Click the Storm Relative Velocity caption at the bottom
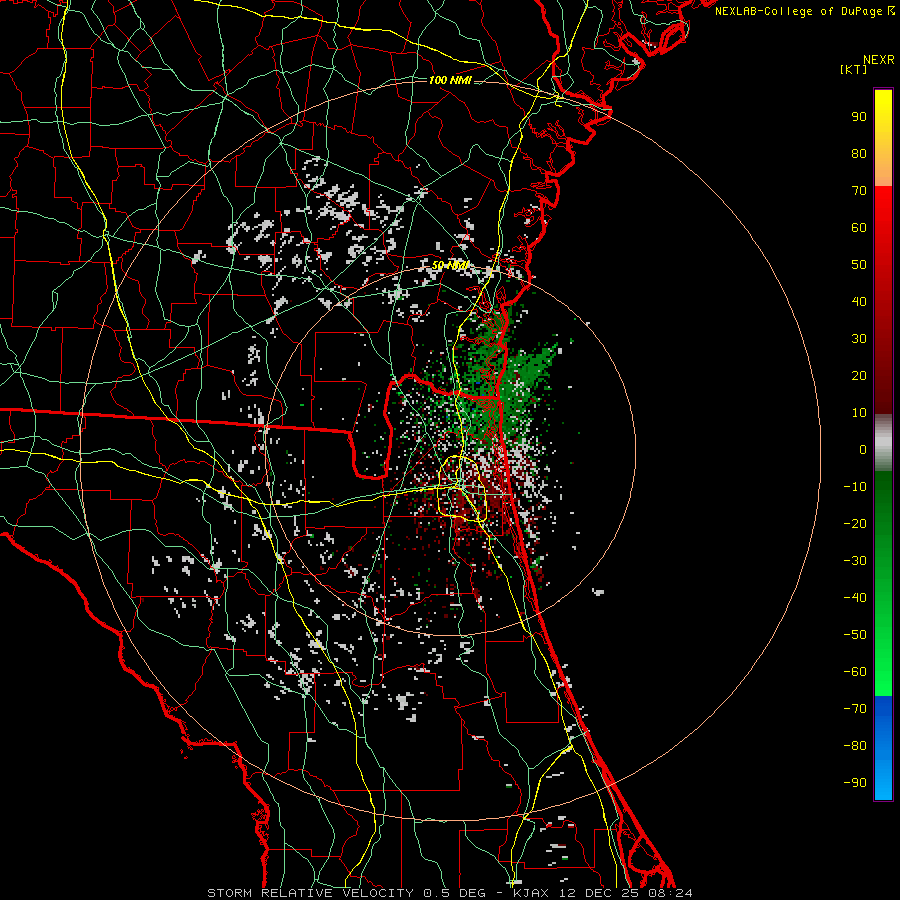This screenshot has height=900, width=900. point(449,893)
